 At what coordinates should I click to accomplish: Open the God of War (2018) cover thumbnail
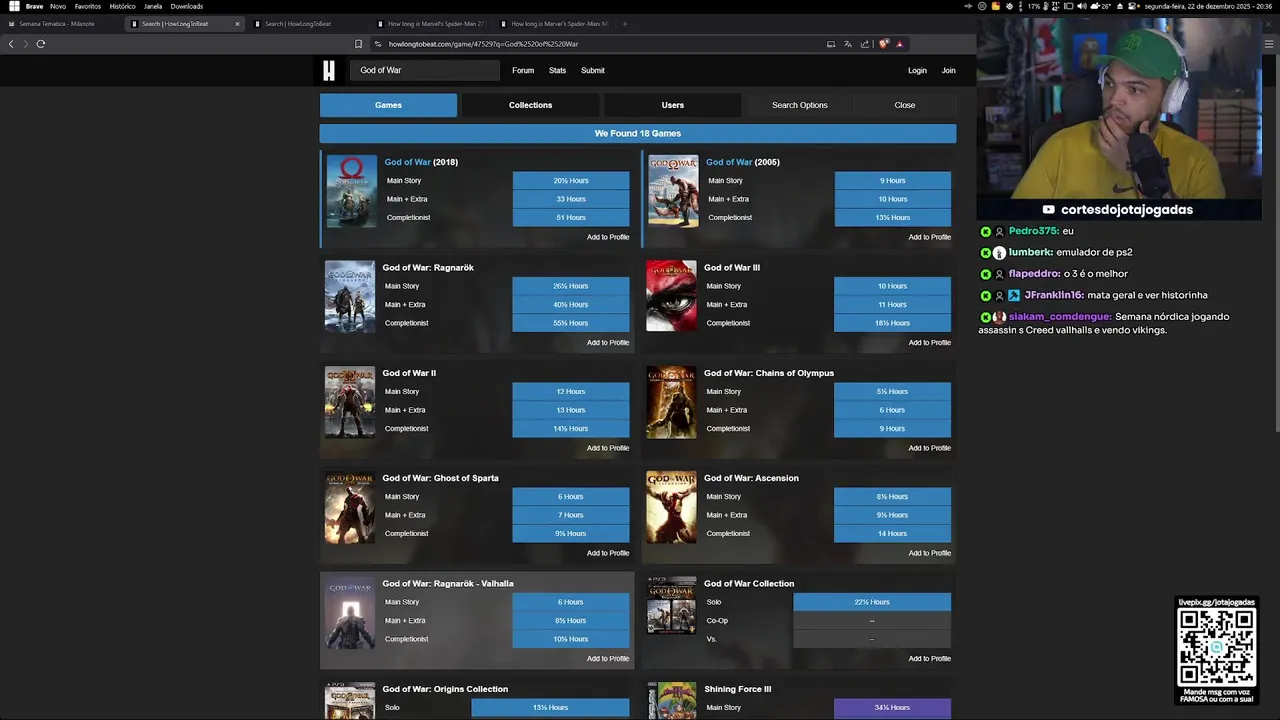coord(351,191)
